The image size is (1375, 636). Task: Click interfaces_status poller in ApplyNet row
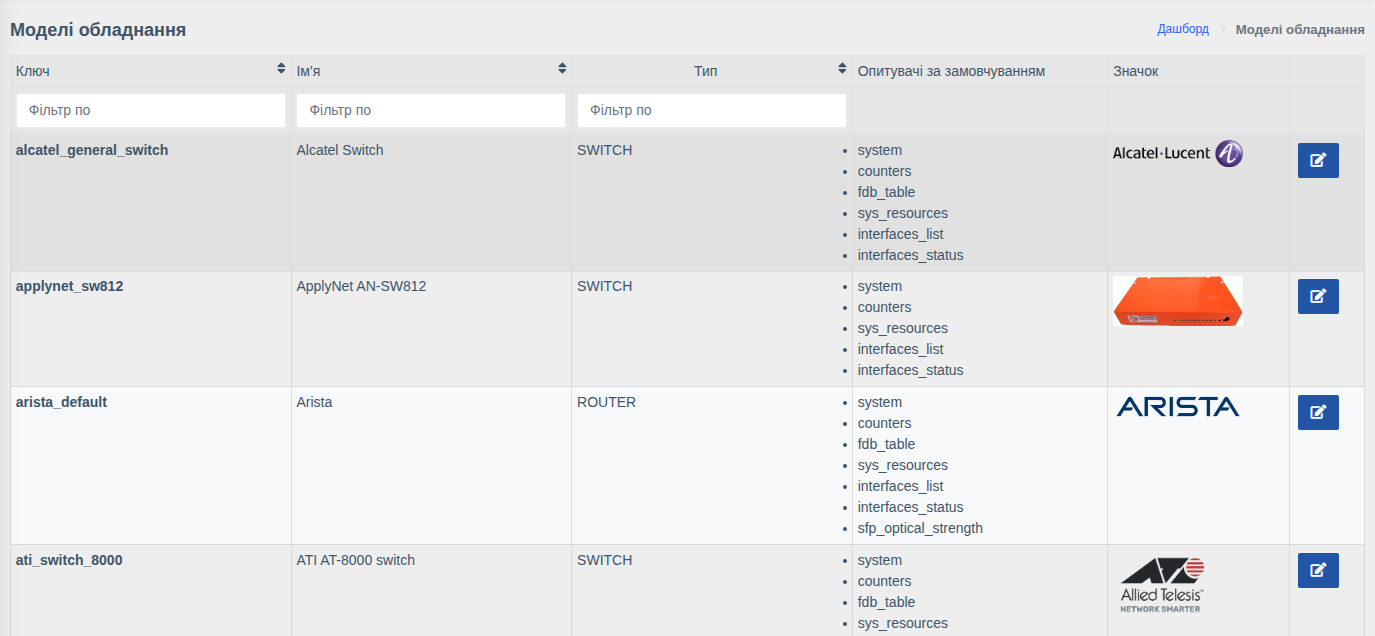(911, 370)
